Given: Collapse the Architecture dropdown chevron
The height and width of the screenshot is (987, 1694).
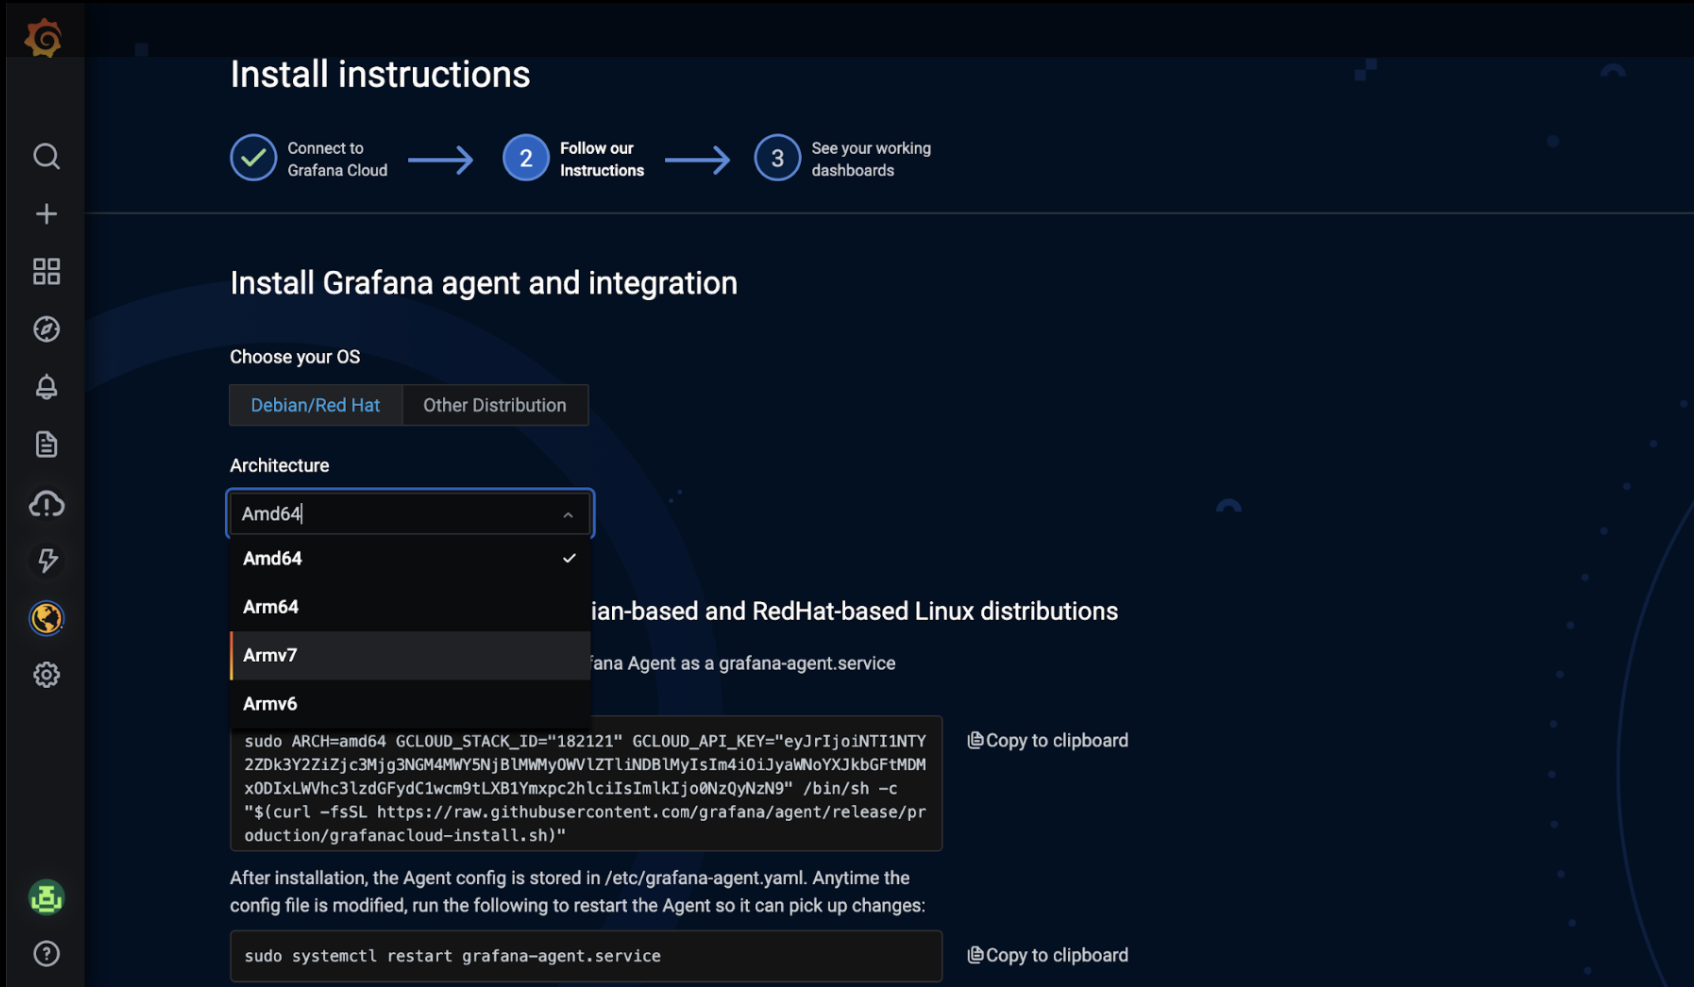Looking at the screenshot, I should [568, 515].
